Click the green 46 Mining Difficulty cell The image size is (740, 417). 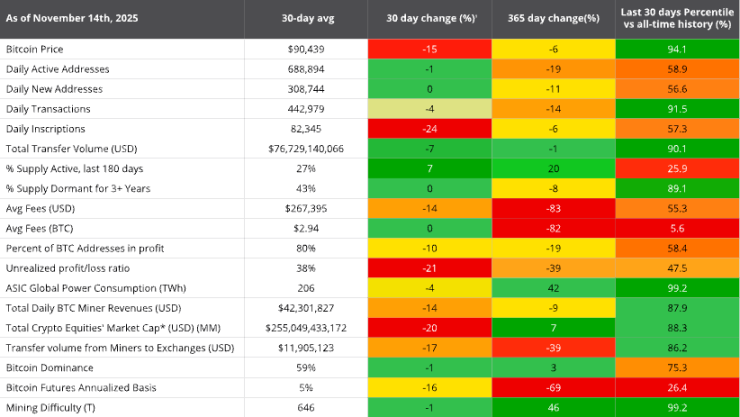(552, 407)
